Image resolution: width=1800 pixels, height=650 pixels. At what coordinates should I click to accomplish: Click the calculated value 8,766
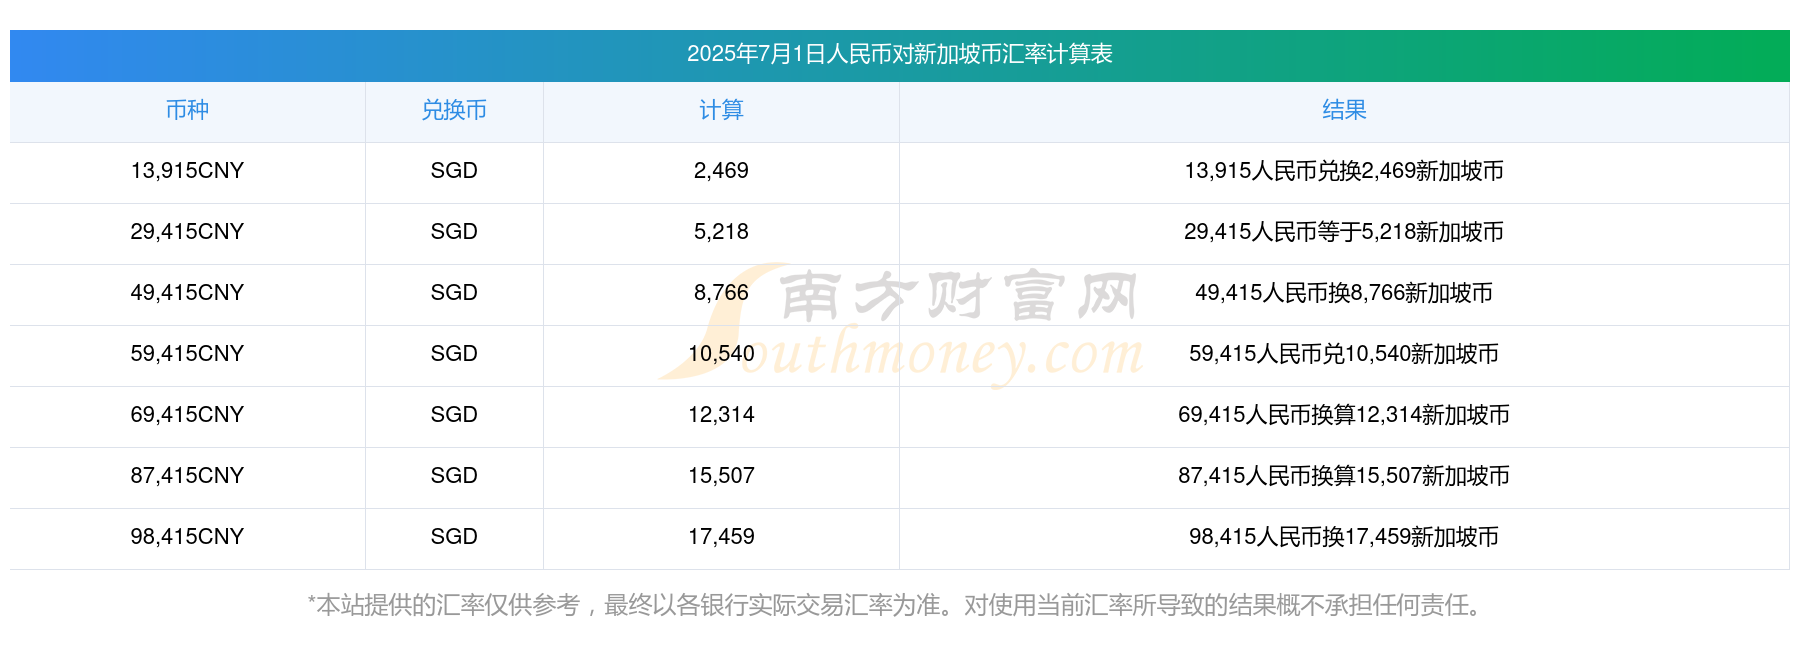(721, 293)
